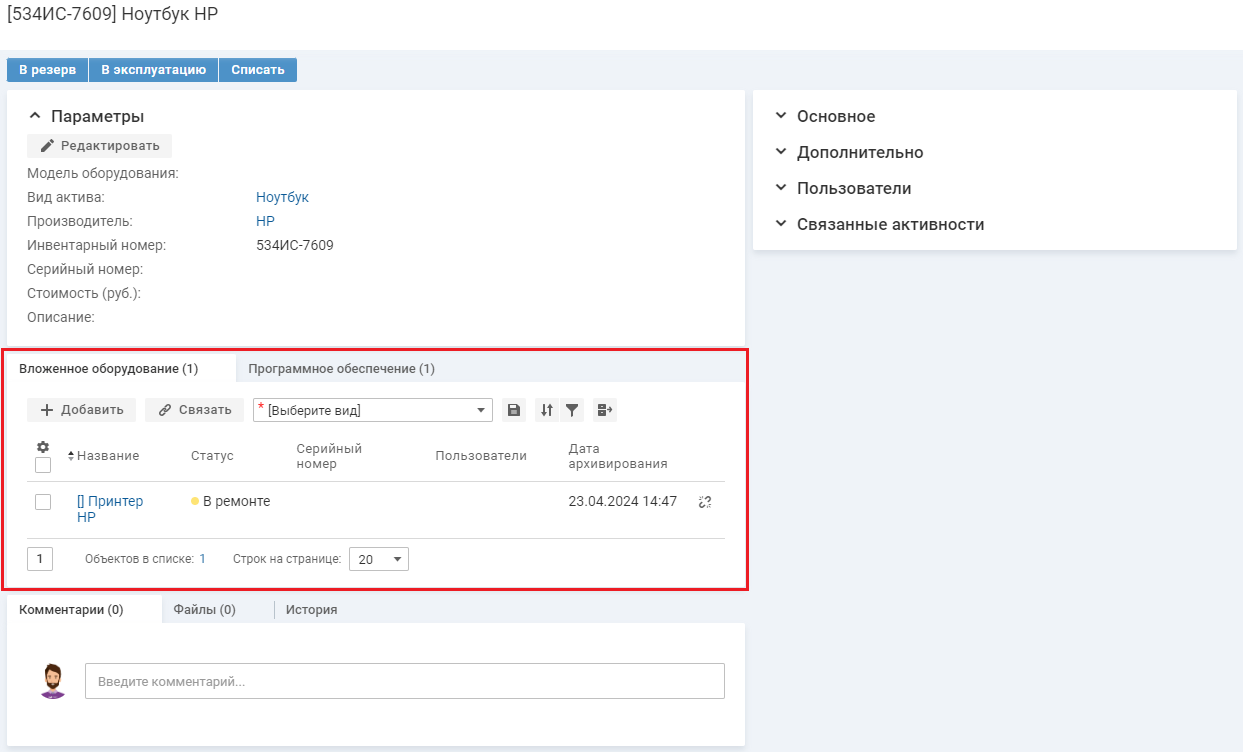Open table column settings gear icon

[x=43, y=447]
